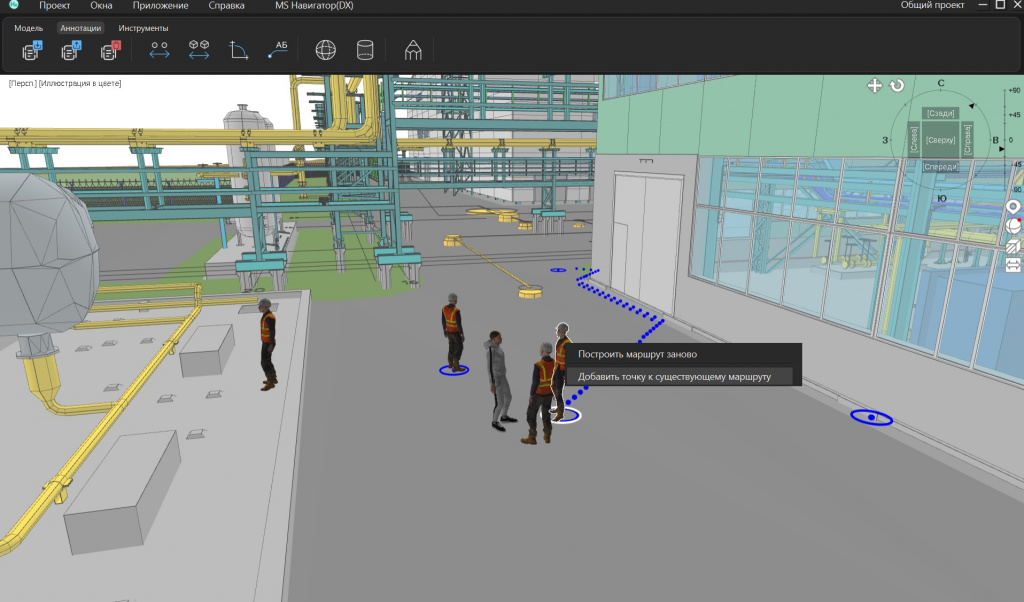Click the blue route waypoint circle near the wall

tap(871, 417)
